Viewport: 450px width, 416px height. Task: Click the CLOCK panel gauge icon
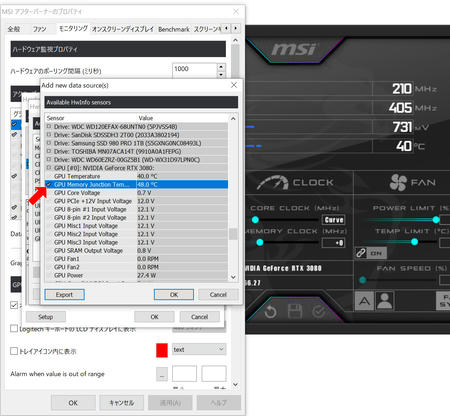click(x=272, y=183)
